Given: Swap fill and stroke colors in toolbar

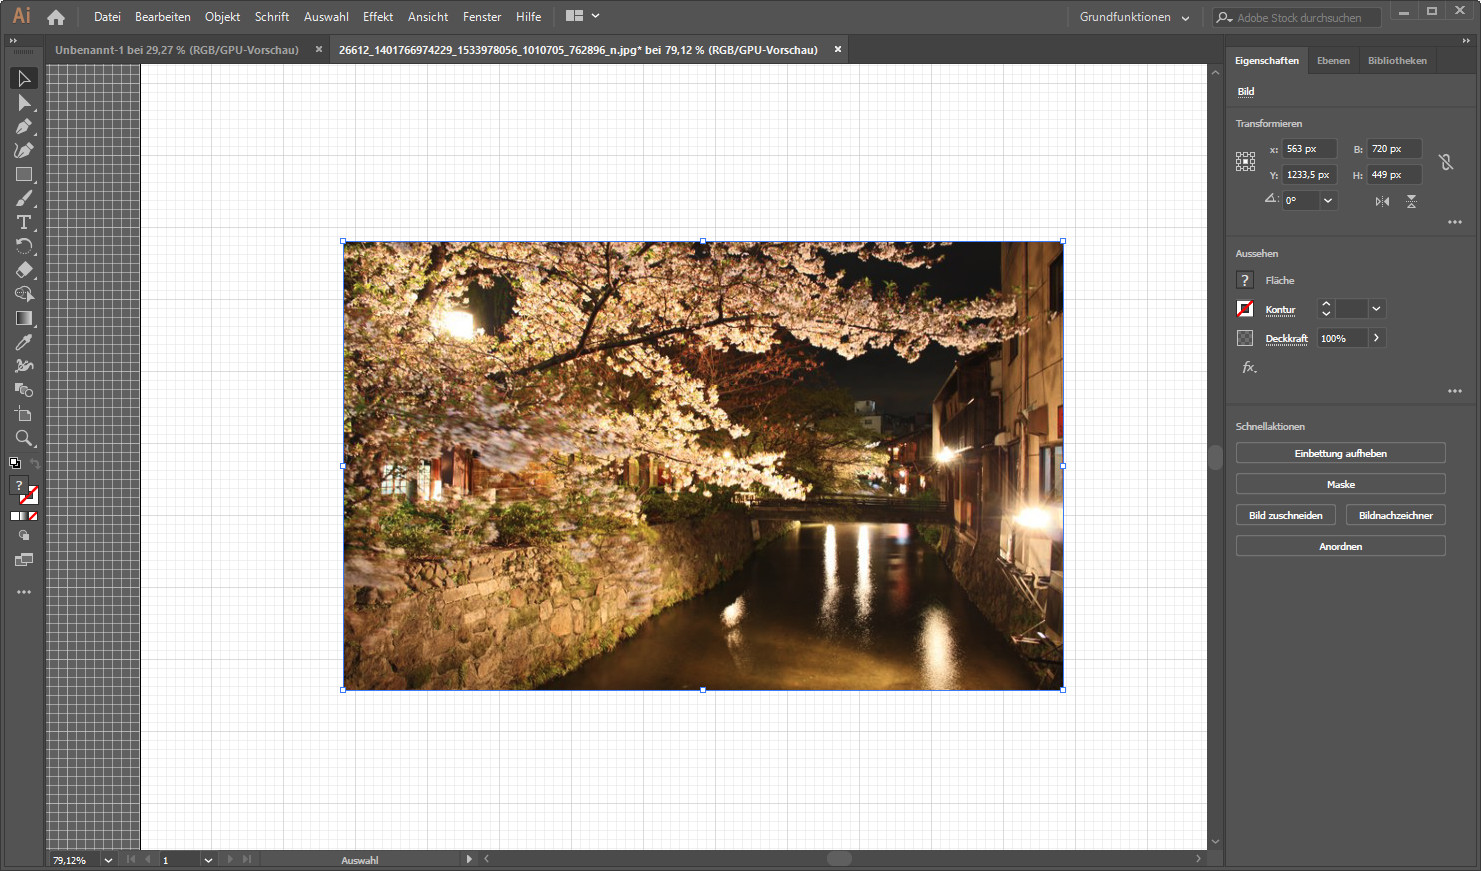Looking at the screenshot, I should (x=35, y=464).
